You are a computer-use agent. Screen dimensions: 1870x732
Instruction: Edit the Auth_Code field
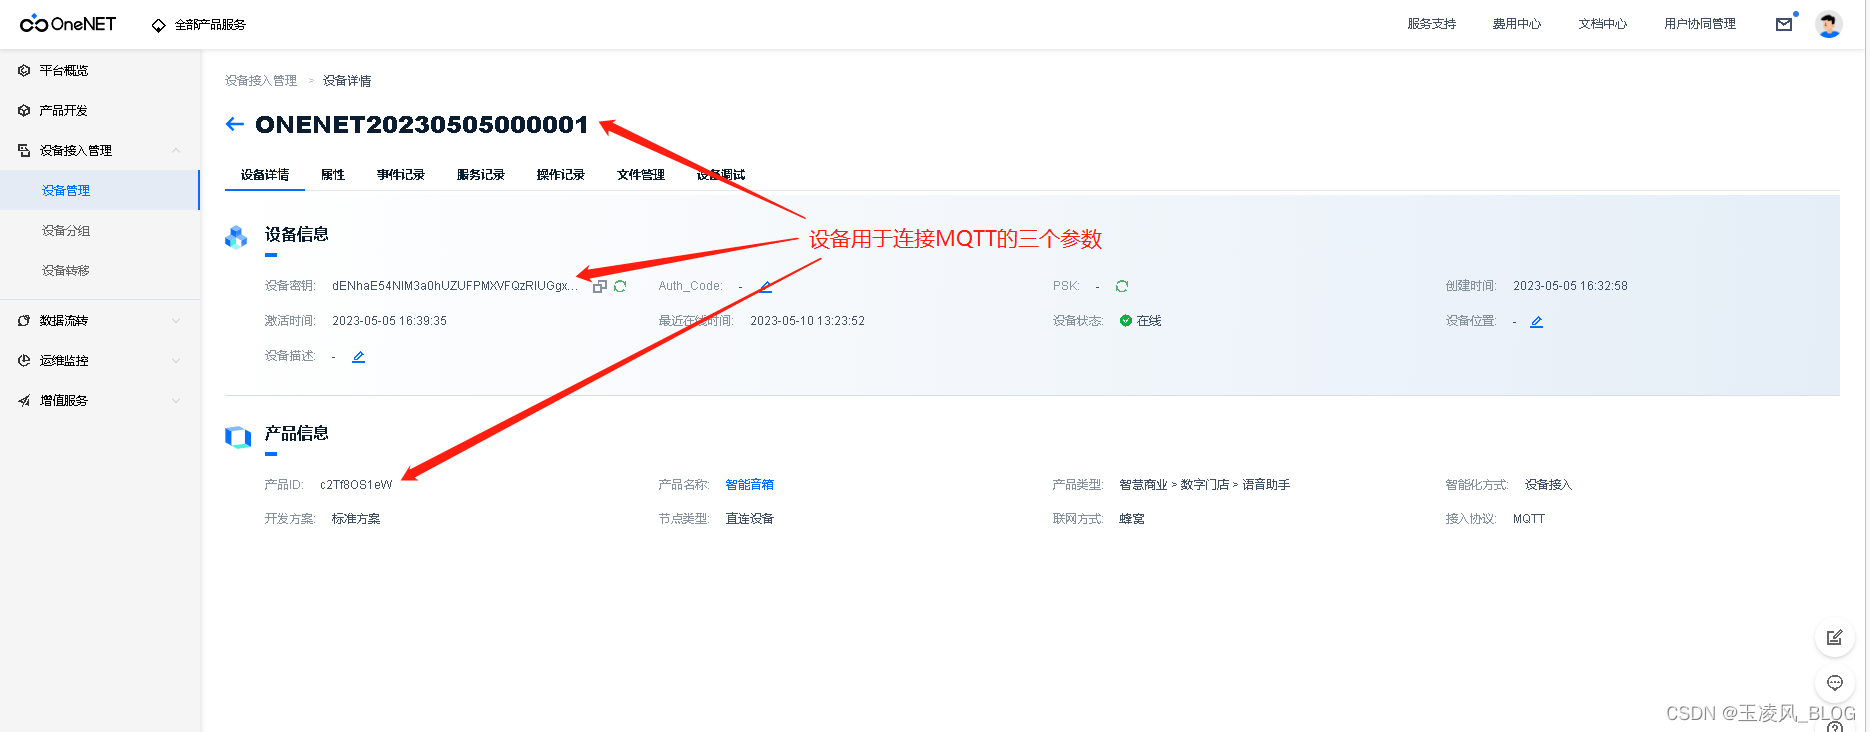[x=765, y=286]
